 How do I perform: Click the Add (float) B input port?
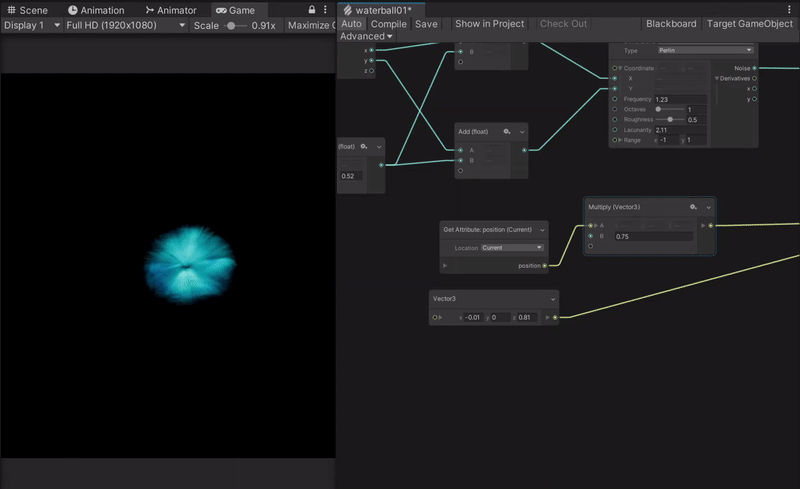tap(460, 160)
